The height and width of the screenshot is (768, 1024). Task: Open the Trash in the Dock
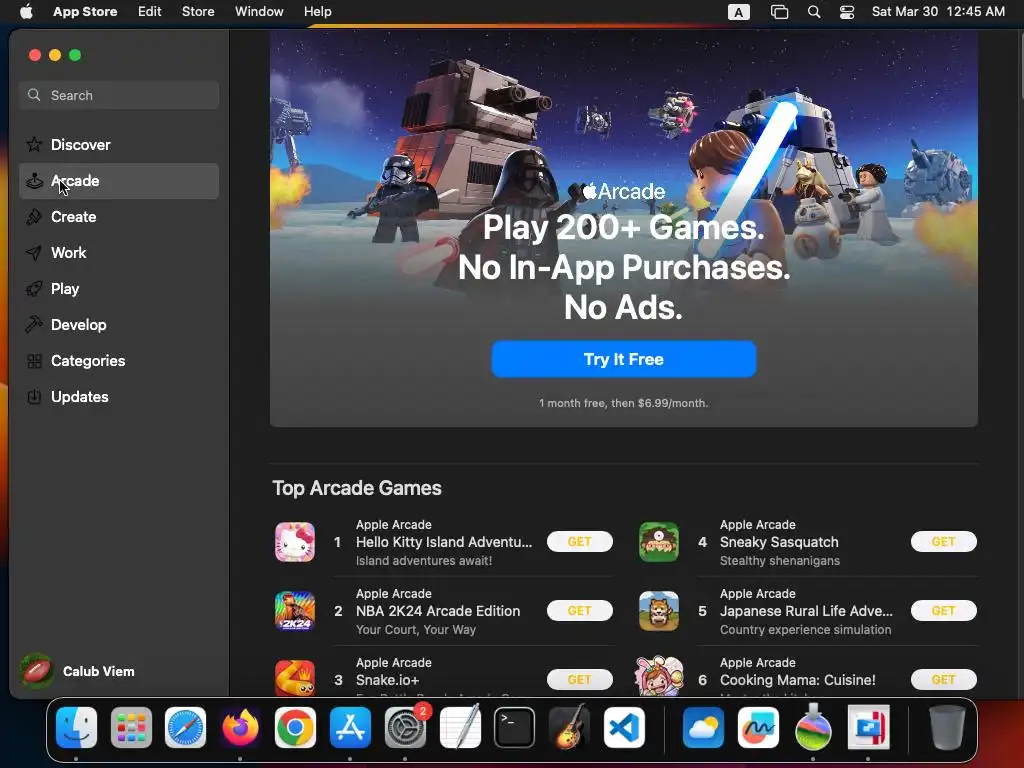click(947, 728)
